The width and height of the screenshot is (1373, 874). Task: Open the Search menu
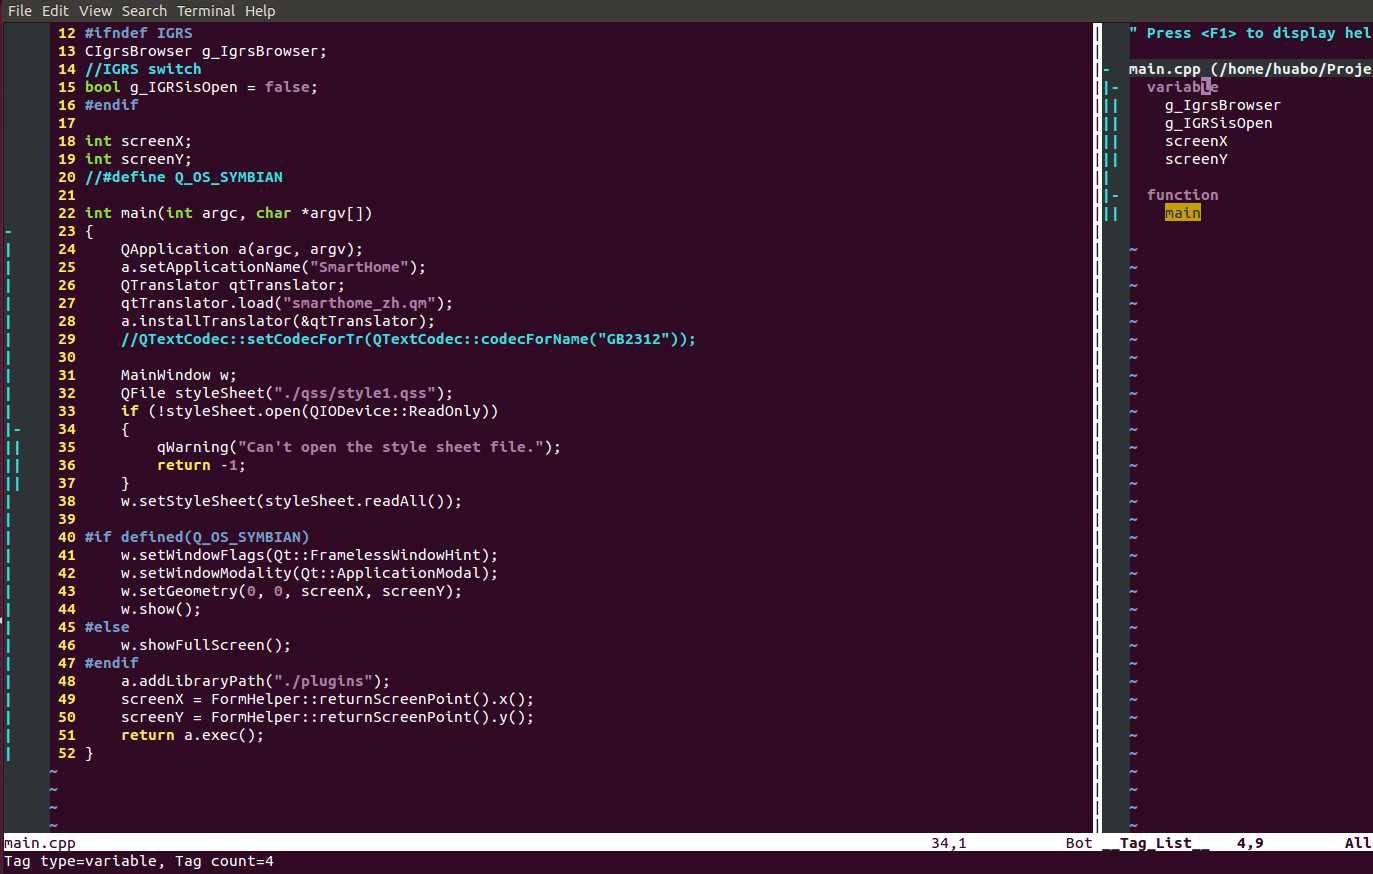coord(144,10)
